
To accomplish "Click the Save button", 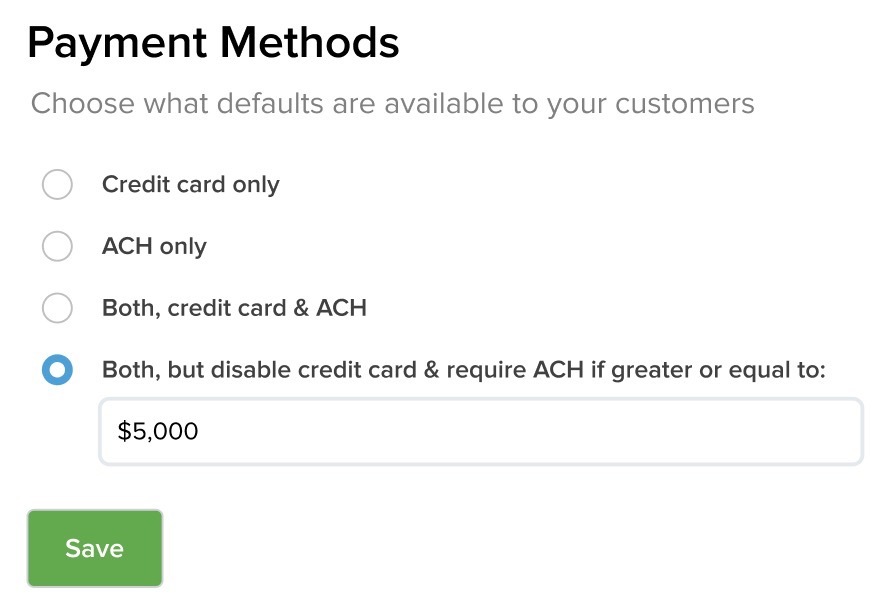I will coord(95,548).
